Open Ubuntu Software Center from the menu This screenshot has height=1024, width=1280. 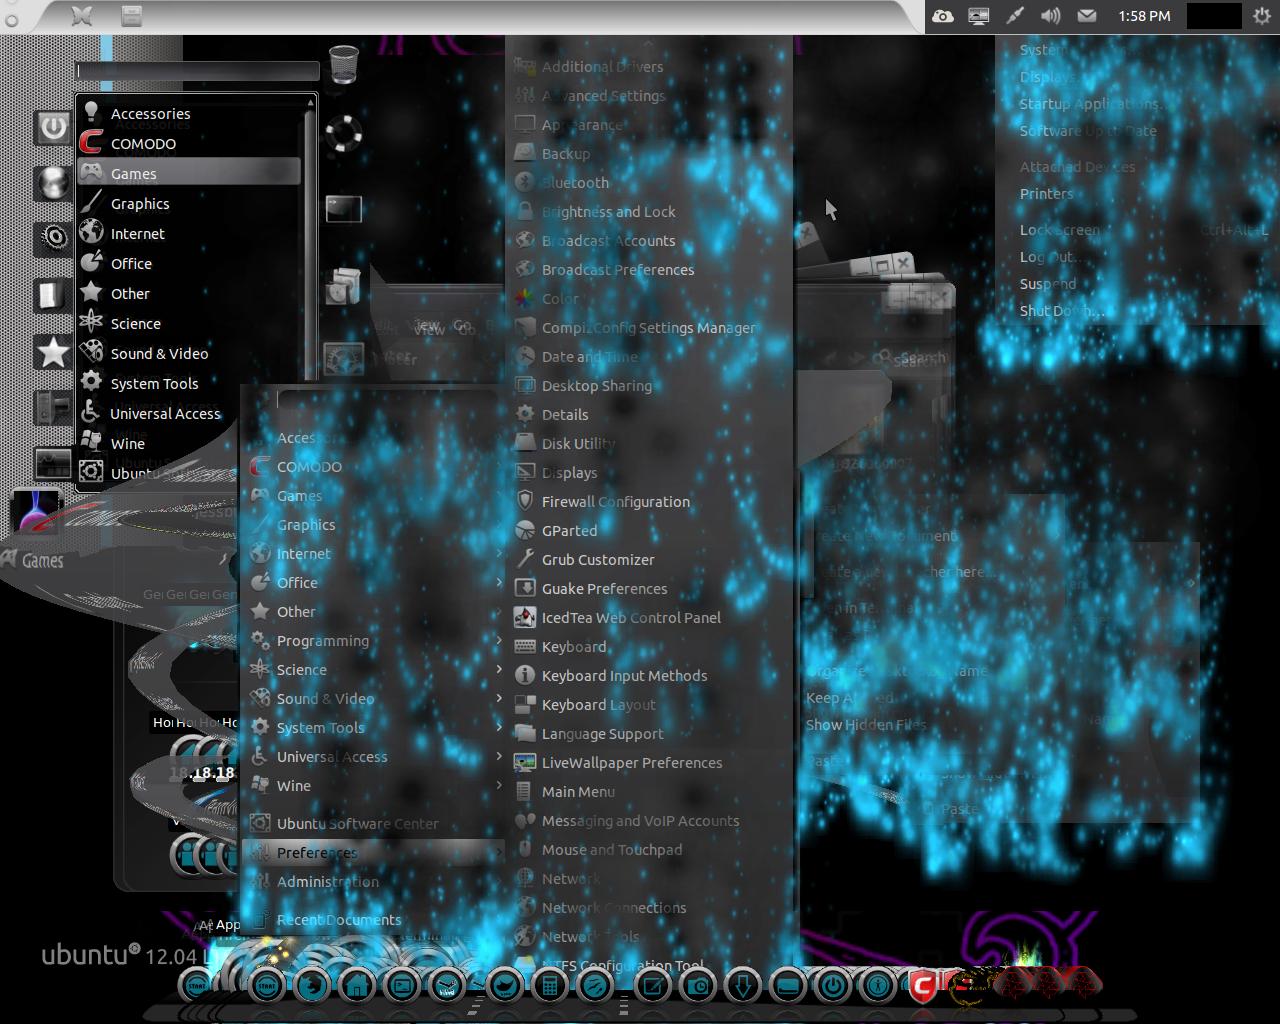point(374,823)
